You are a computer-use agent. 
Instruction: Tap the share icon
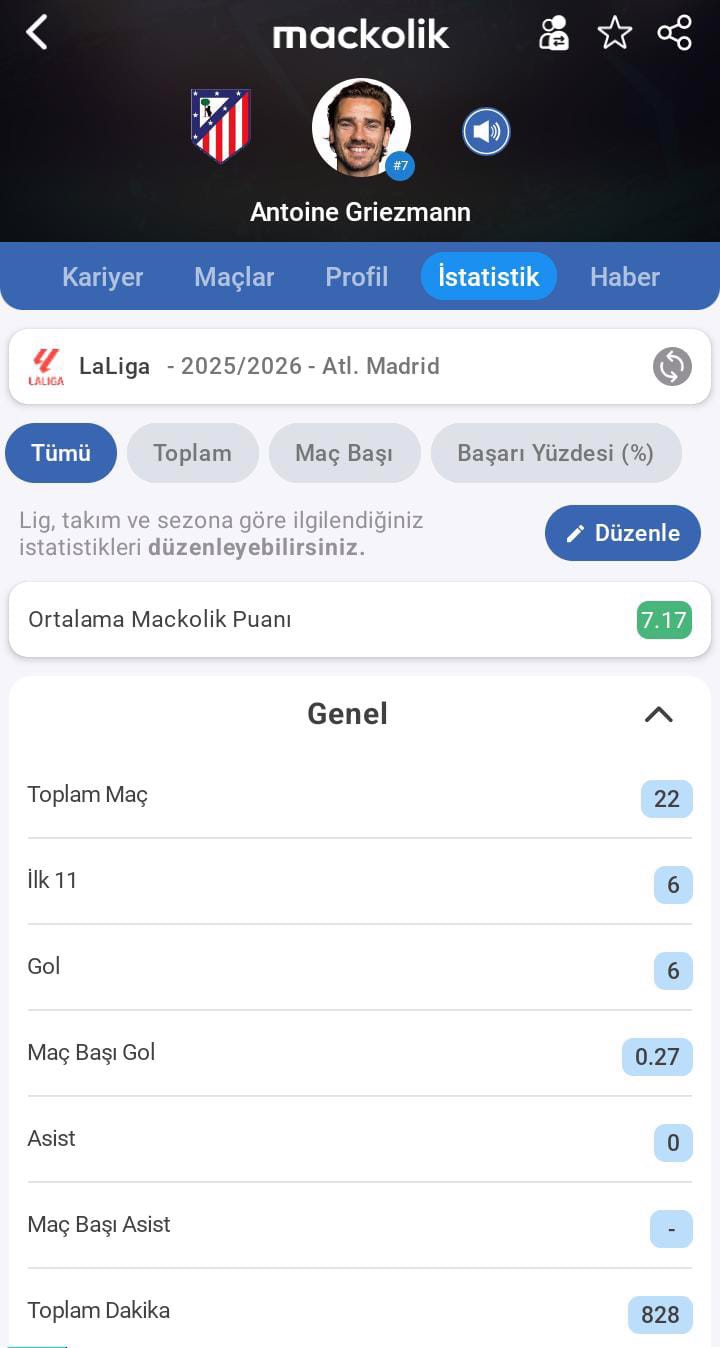point(675,33)
